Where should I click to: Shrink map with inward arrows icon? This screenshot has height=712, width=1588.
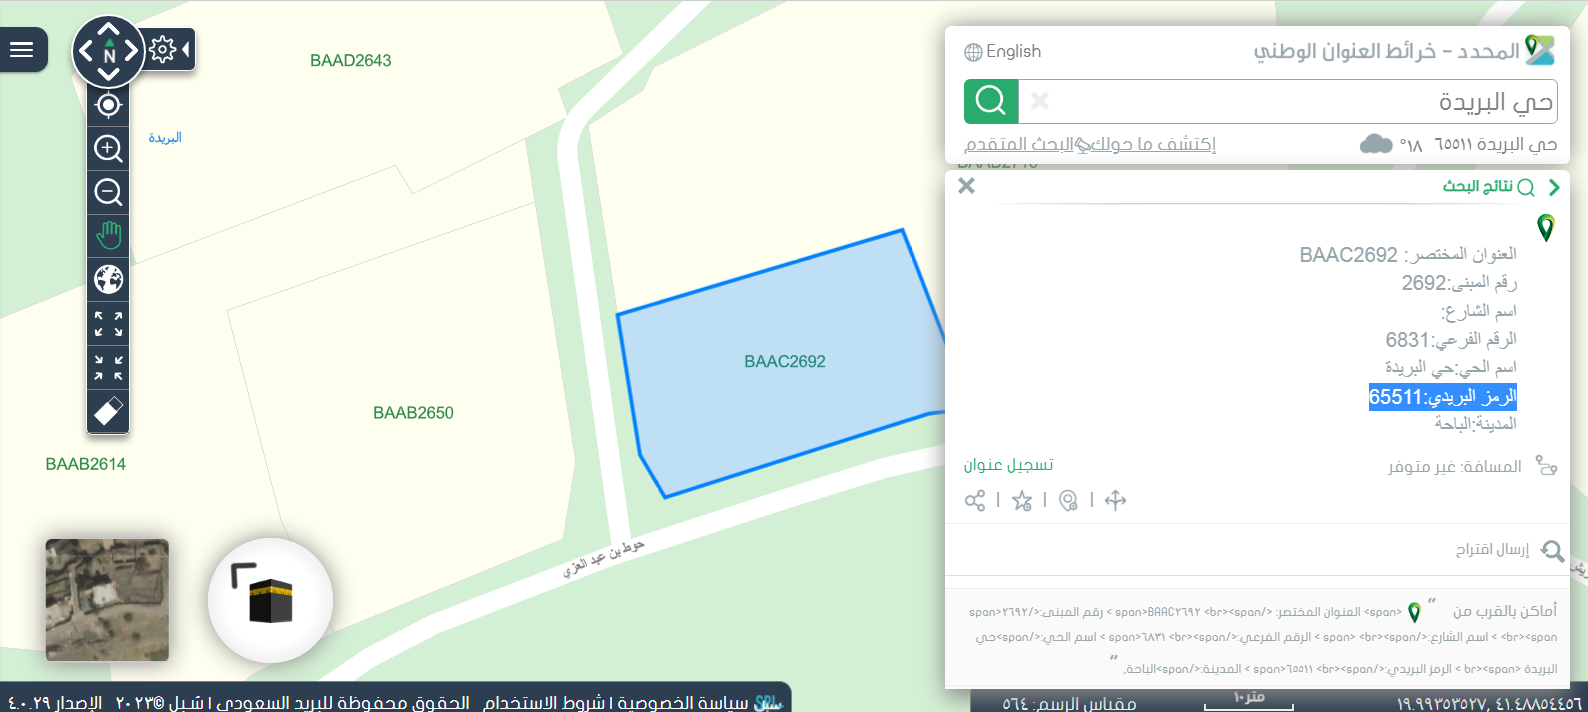(108, 367)
